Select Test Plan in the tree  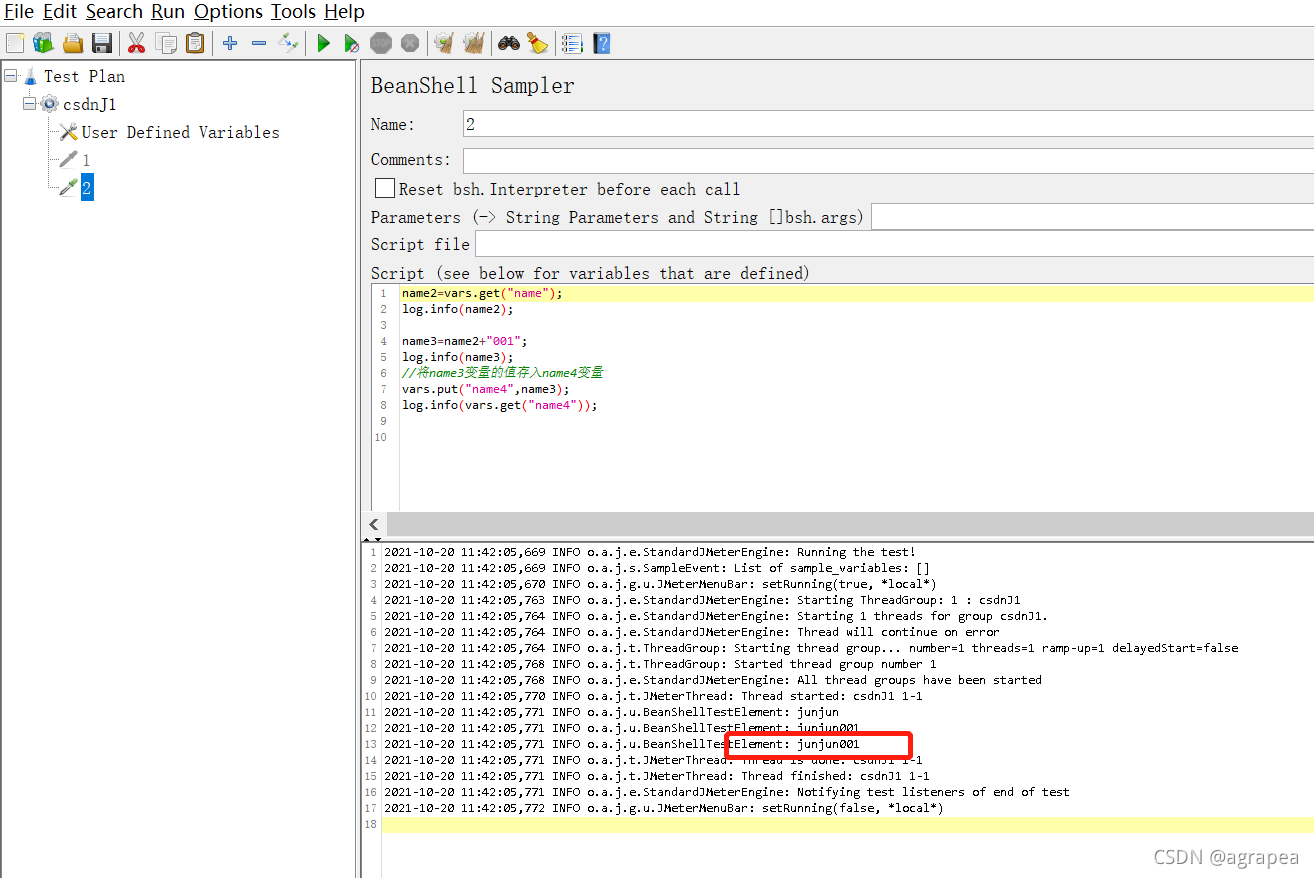click(84, 76)
